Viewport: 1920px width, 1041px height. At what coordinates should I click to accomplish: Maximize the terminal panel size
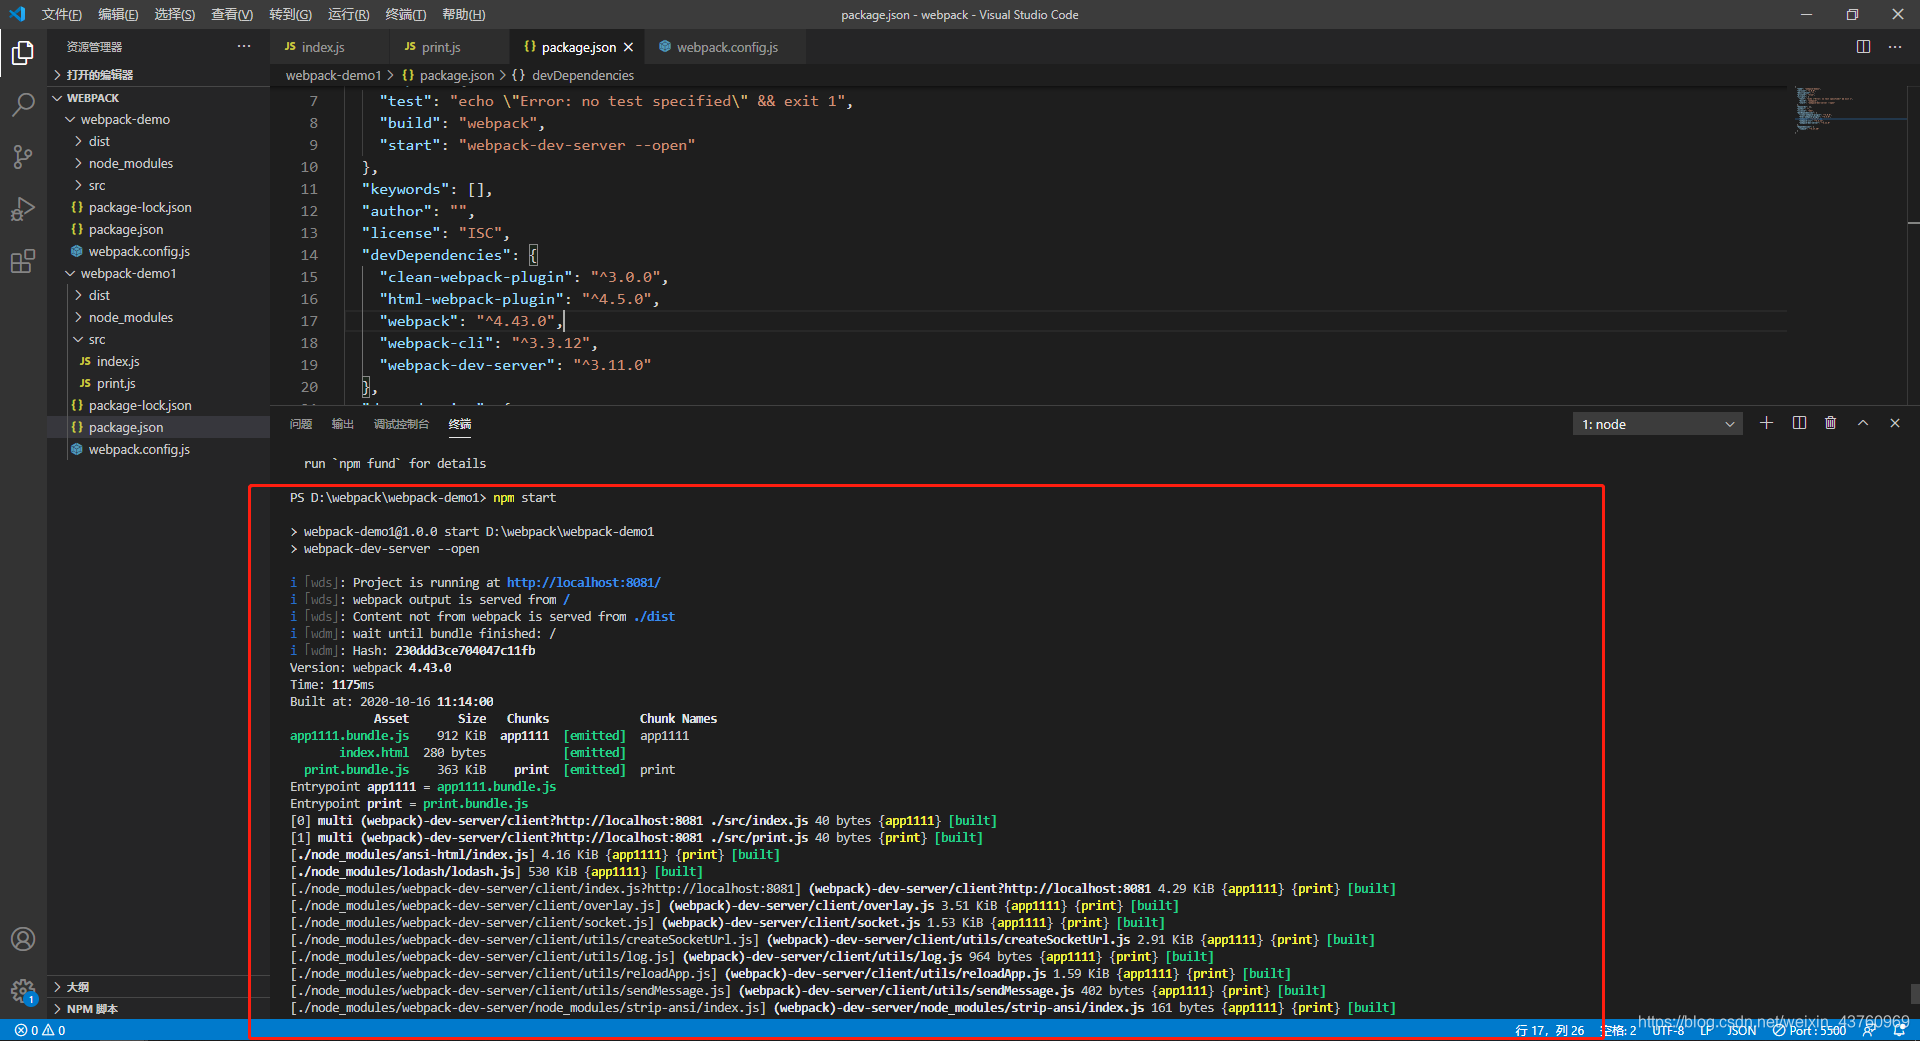pyautogui.click(x=1863, y=423)
